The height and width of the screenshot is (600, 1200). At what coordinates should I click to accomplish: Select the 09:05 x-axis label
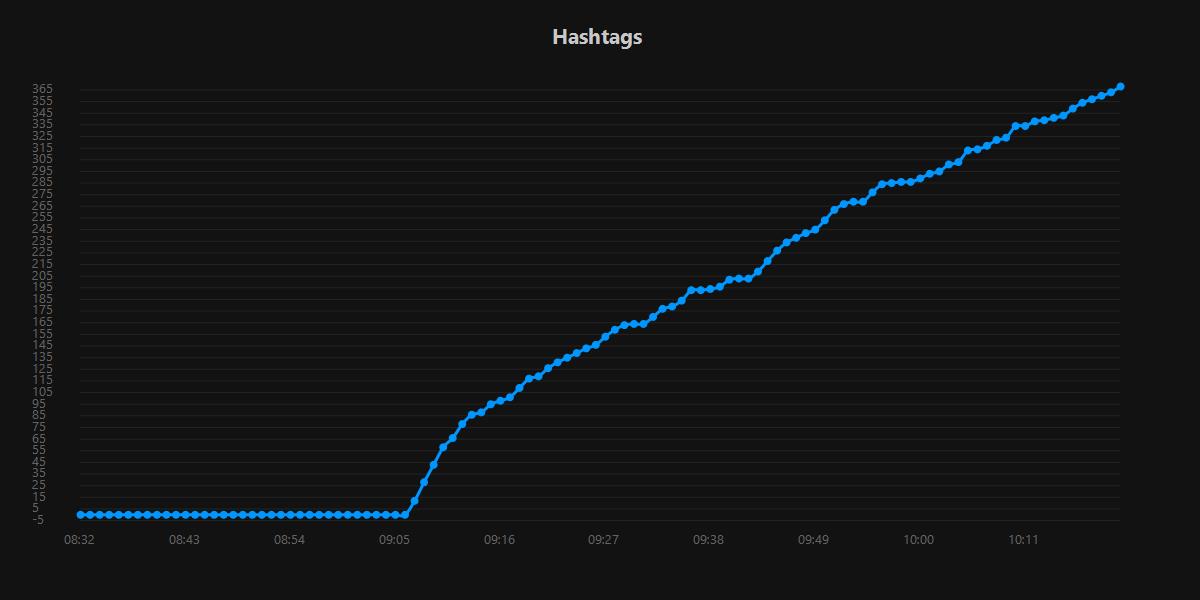(x=394, y=538)
